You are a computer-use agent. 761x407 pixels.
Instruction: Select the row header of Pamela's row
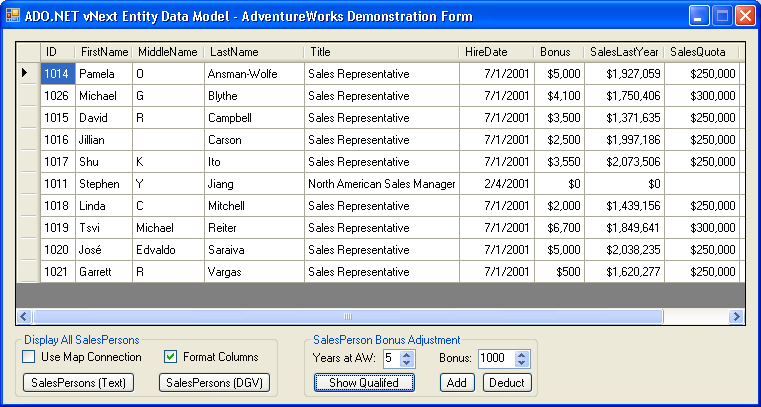coord(29,74)
